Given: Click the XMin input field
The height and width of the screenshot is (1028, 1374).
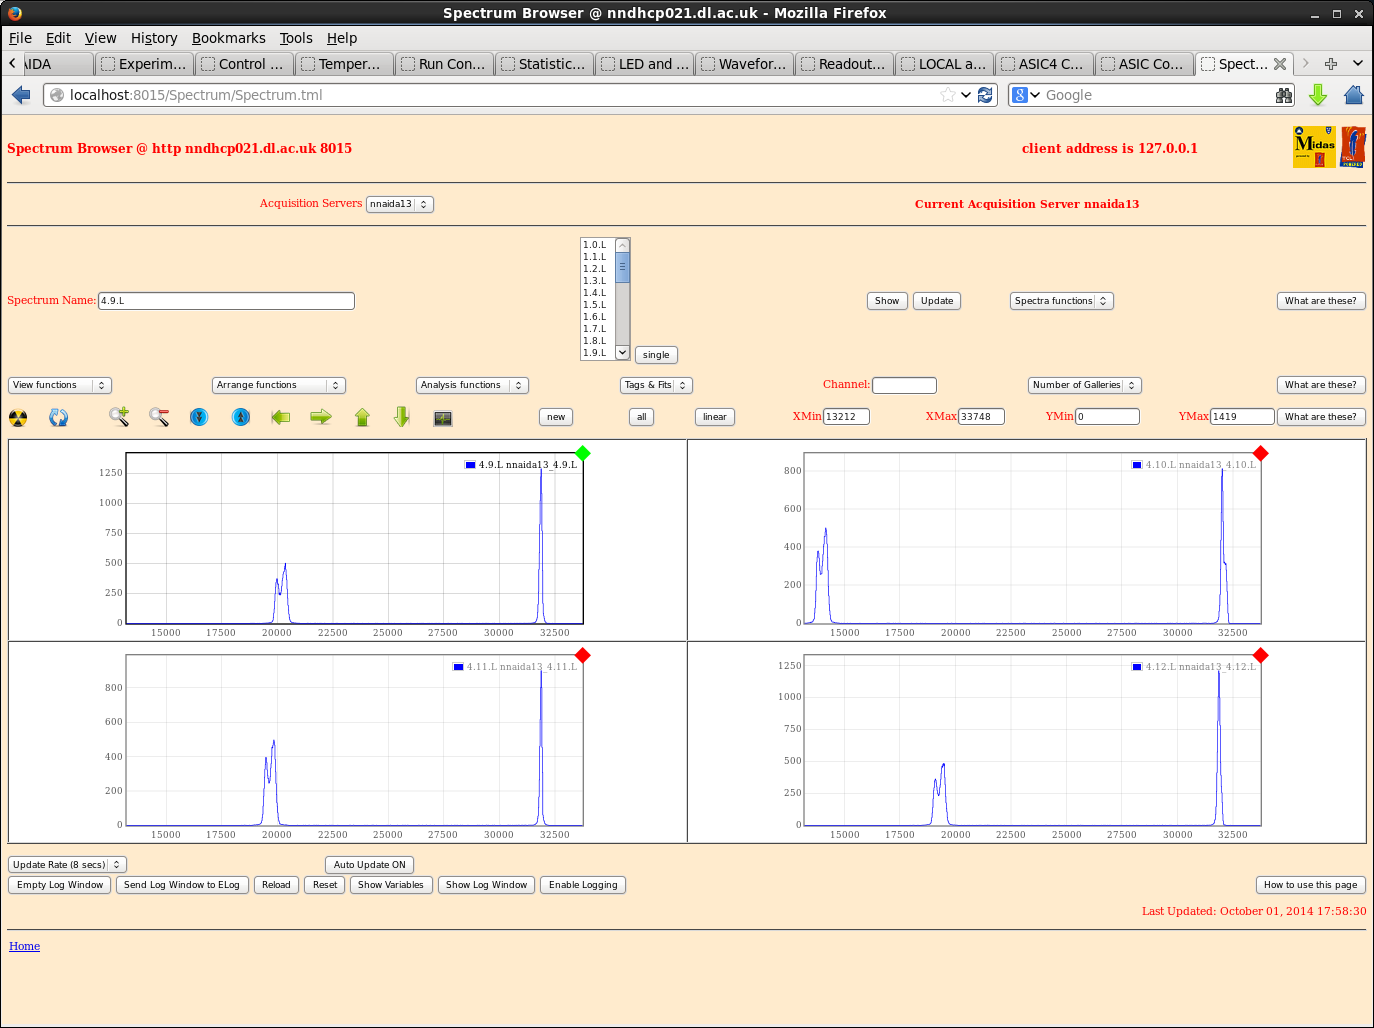Looking at the screenshot, I should (846, 417).
